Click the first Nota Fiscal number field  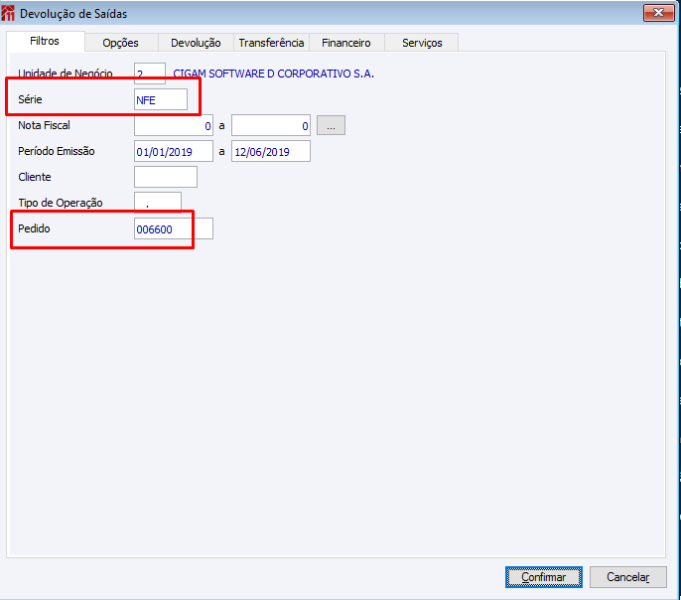(x=174, y=126)
